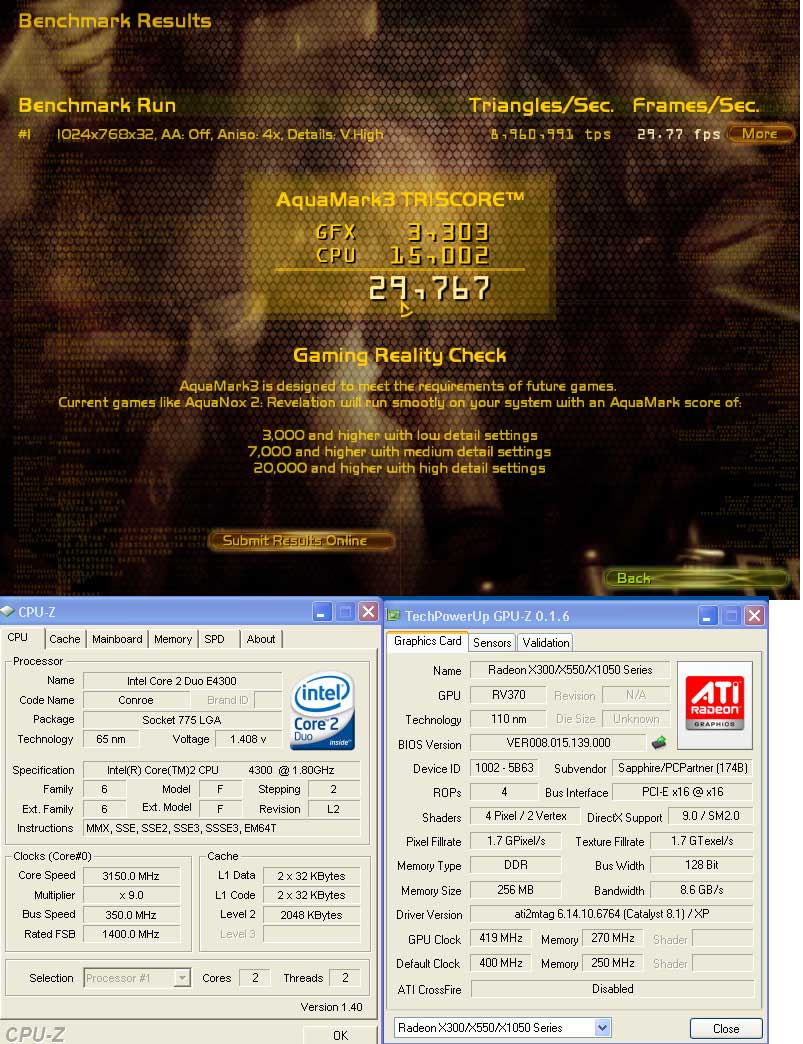This screenshot has height=1044, width=803.
Task: Click the Core Speed 3150.0 MHz field
Action: point(131,876)
